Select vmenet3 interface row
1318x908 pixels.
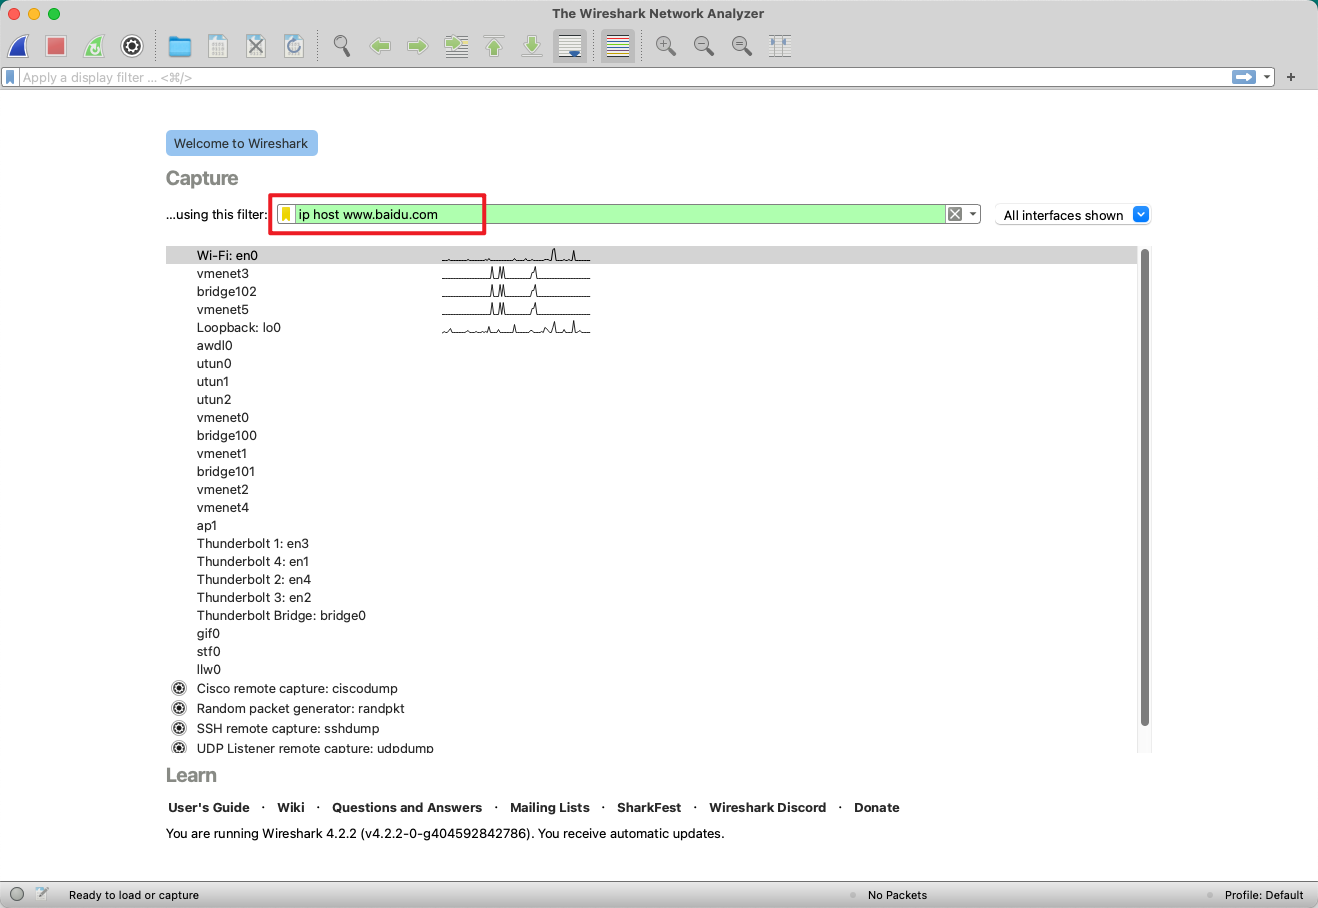point(651,273)
